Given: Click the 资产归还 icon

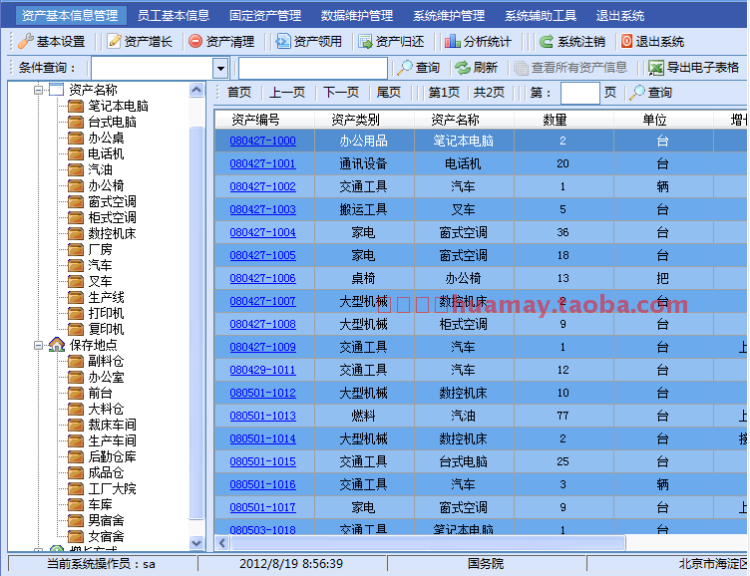Looking at the screenshot, I should tap(365, 42).
